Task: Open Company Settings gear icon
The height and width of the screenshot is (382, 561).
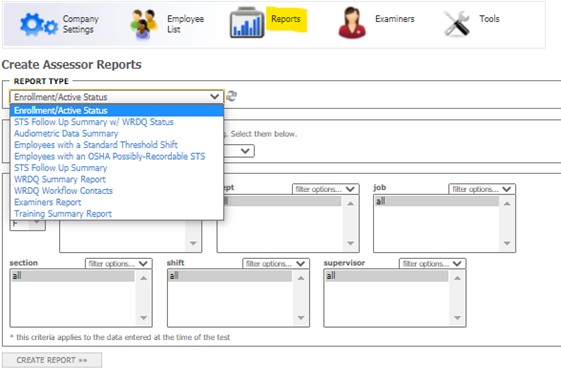Action: 39,24
